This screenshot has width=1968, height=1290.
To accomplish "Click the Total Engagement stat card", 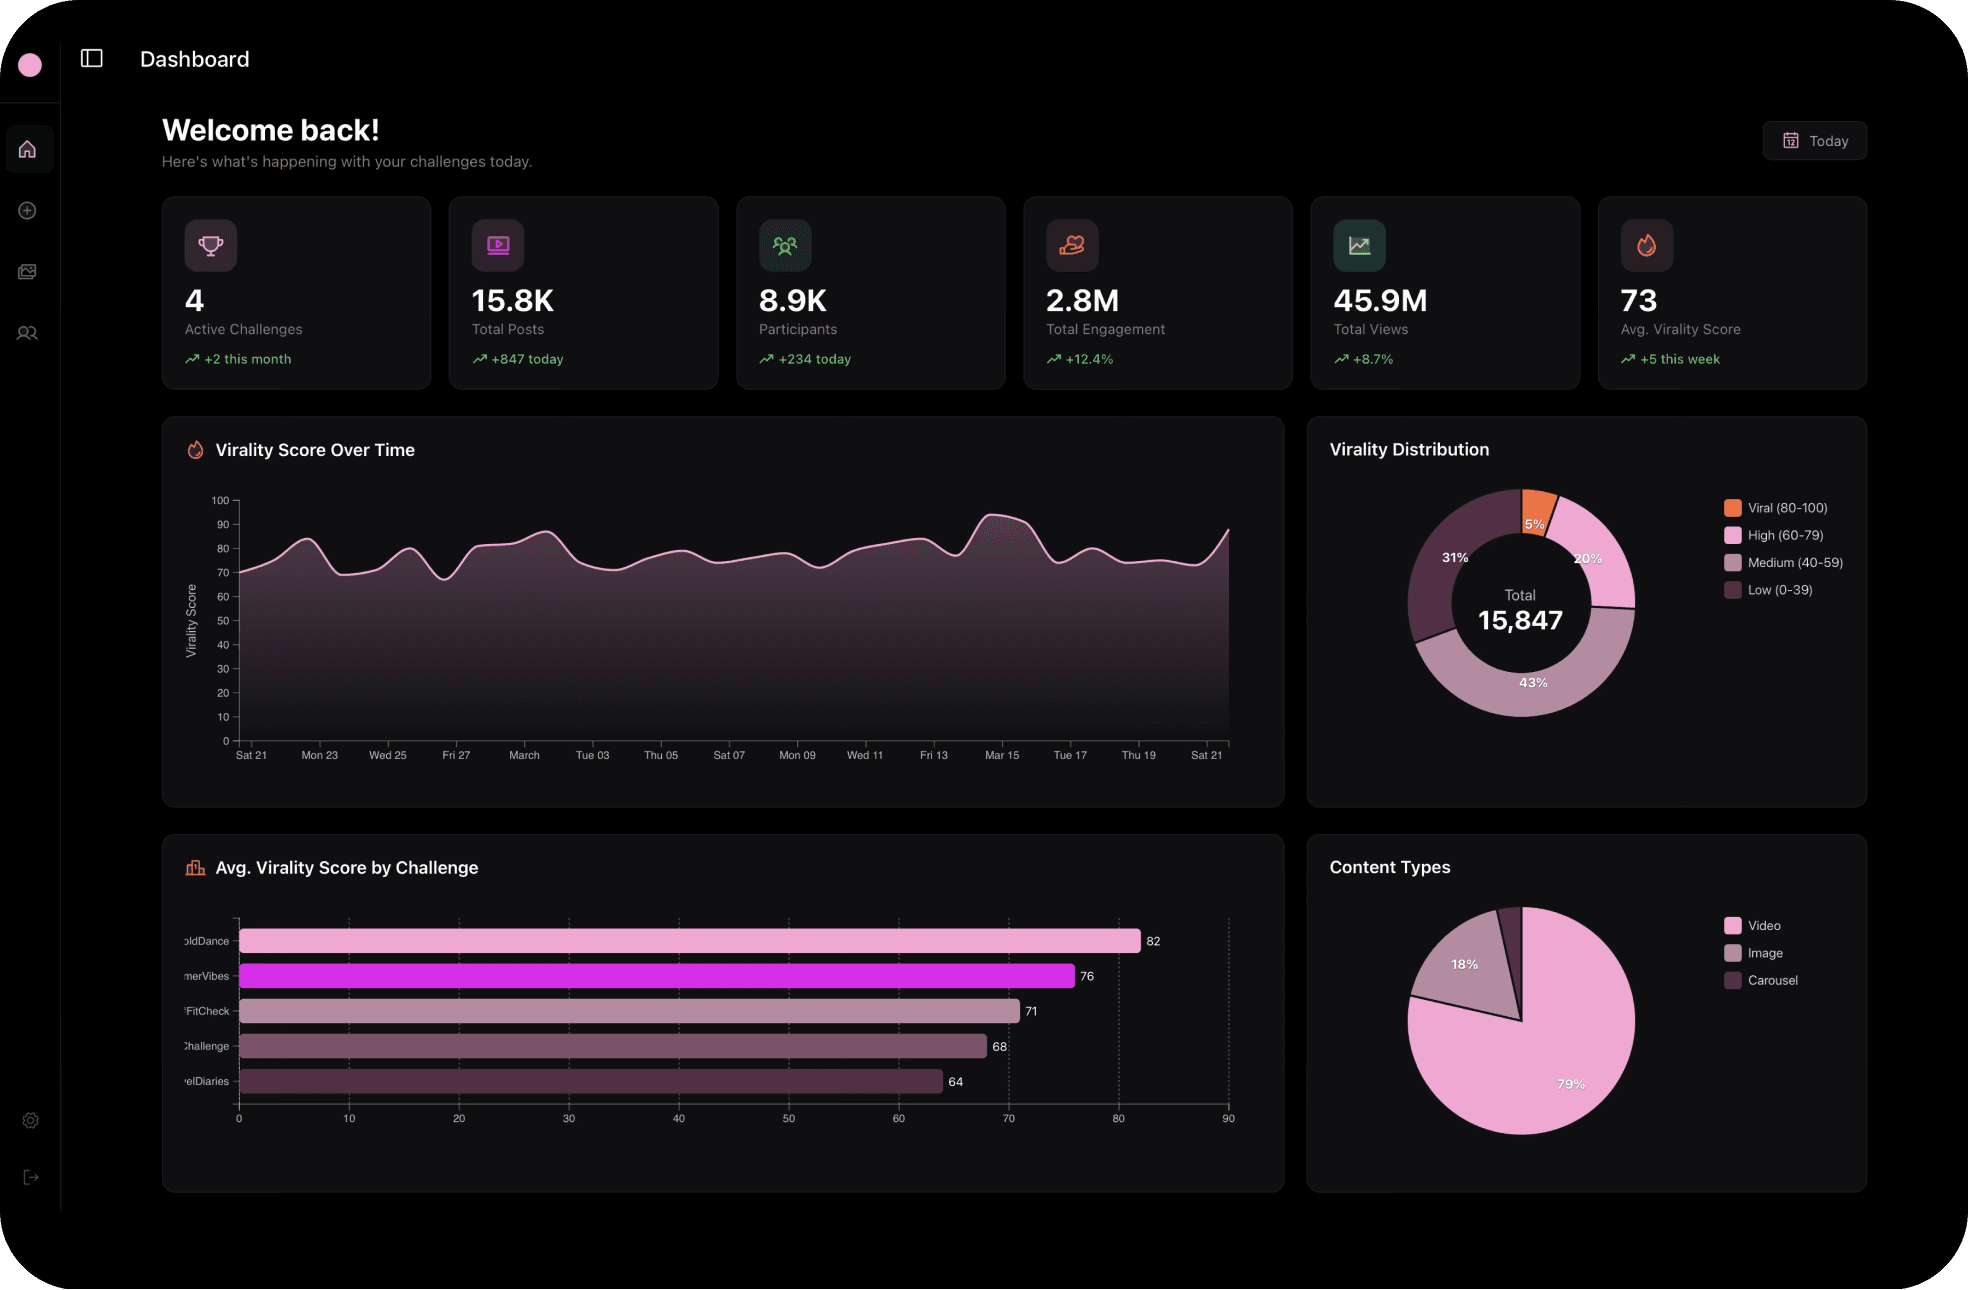I will 1157,293.
